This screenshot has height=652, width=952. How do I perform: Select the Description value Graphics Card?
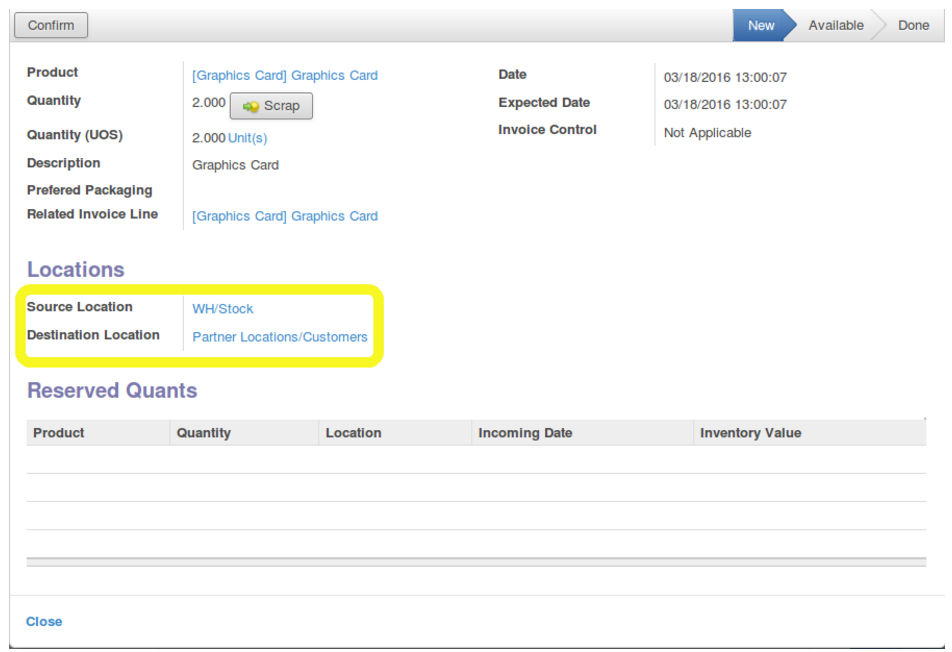tap(236, 165)
